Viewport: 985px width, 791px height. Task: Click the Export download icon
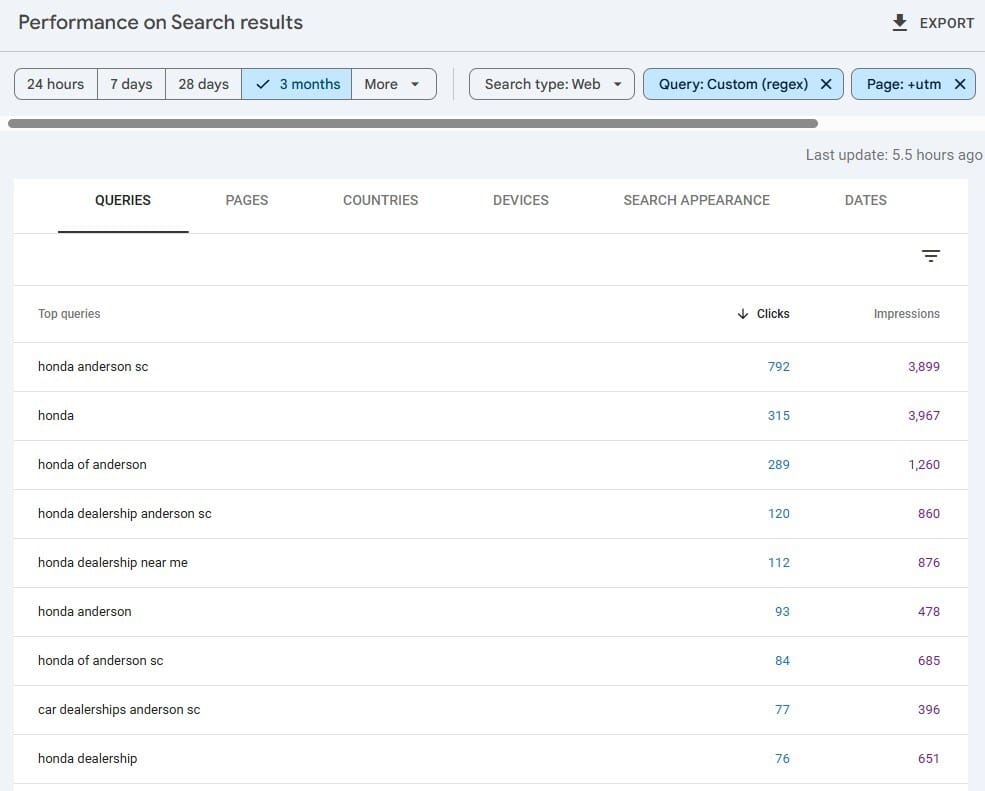pyautogui.click(x=900, y=23)
